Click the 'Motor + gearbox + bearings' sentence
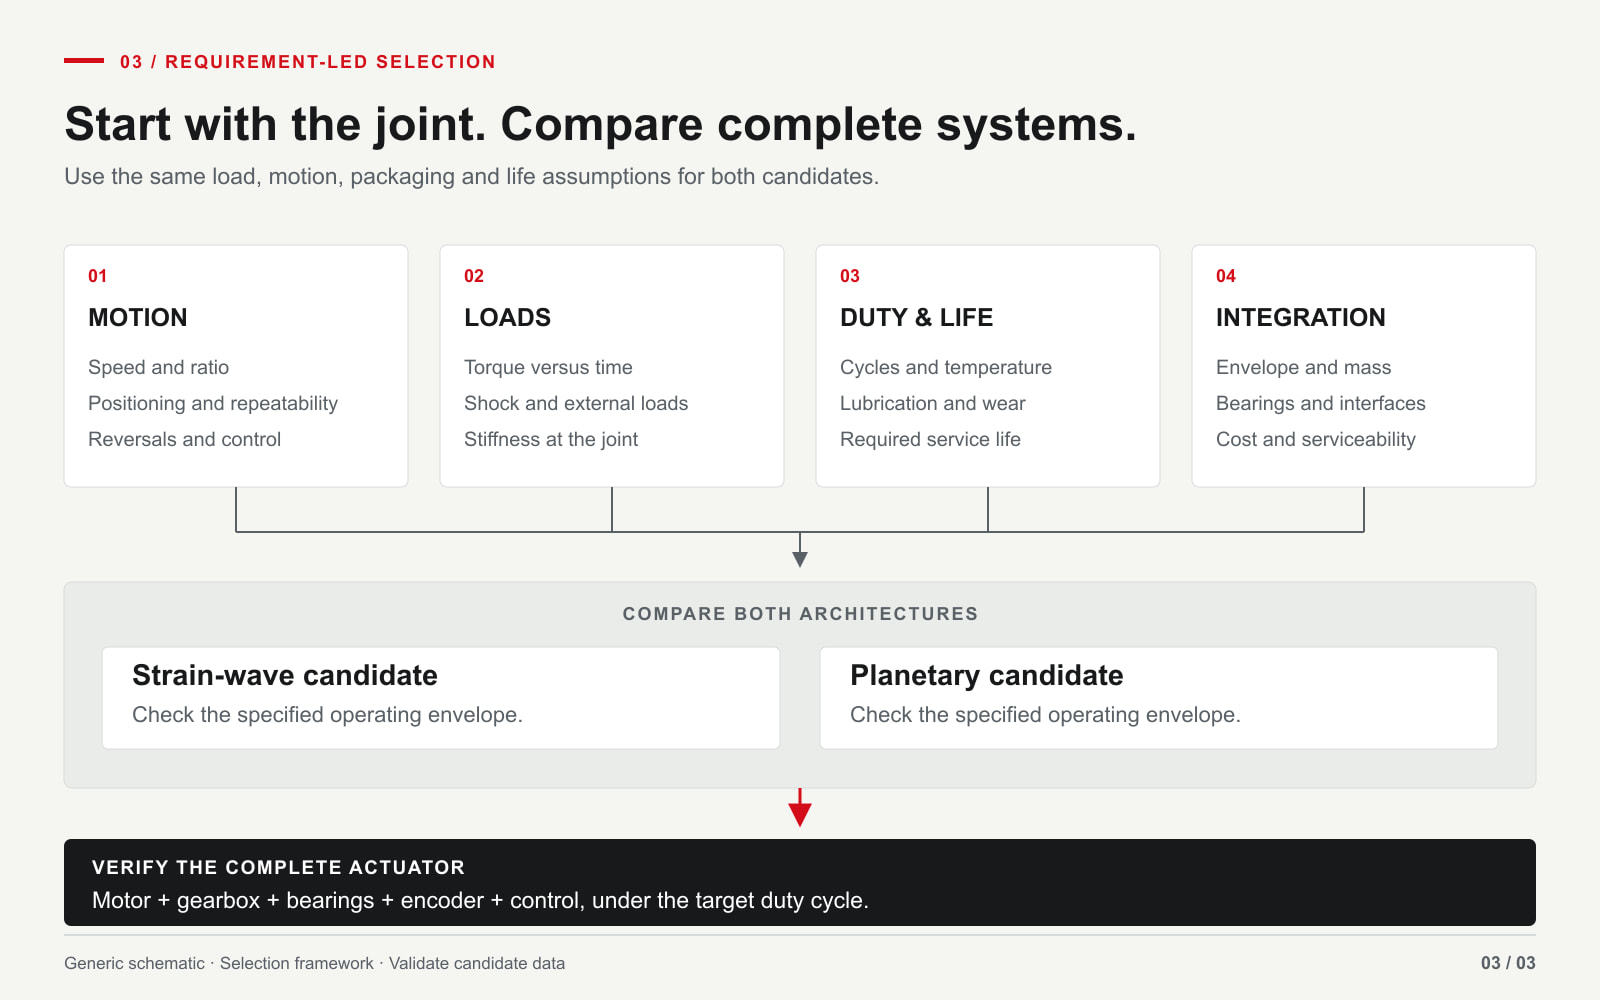Screen dimensions: 1600x1000 coord(480,900)
